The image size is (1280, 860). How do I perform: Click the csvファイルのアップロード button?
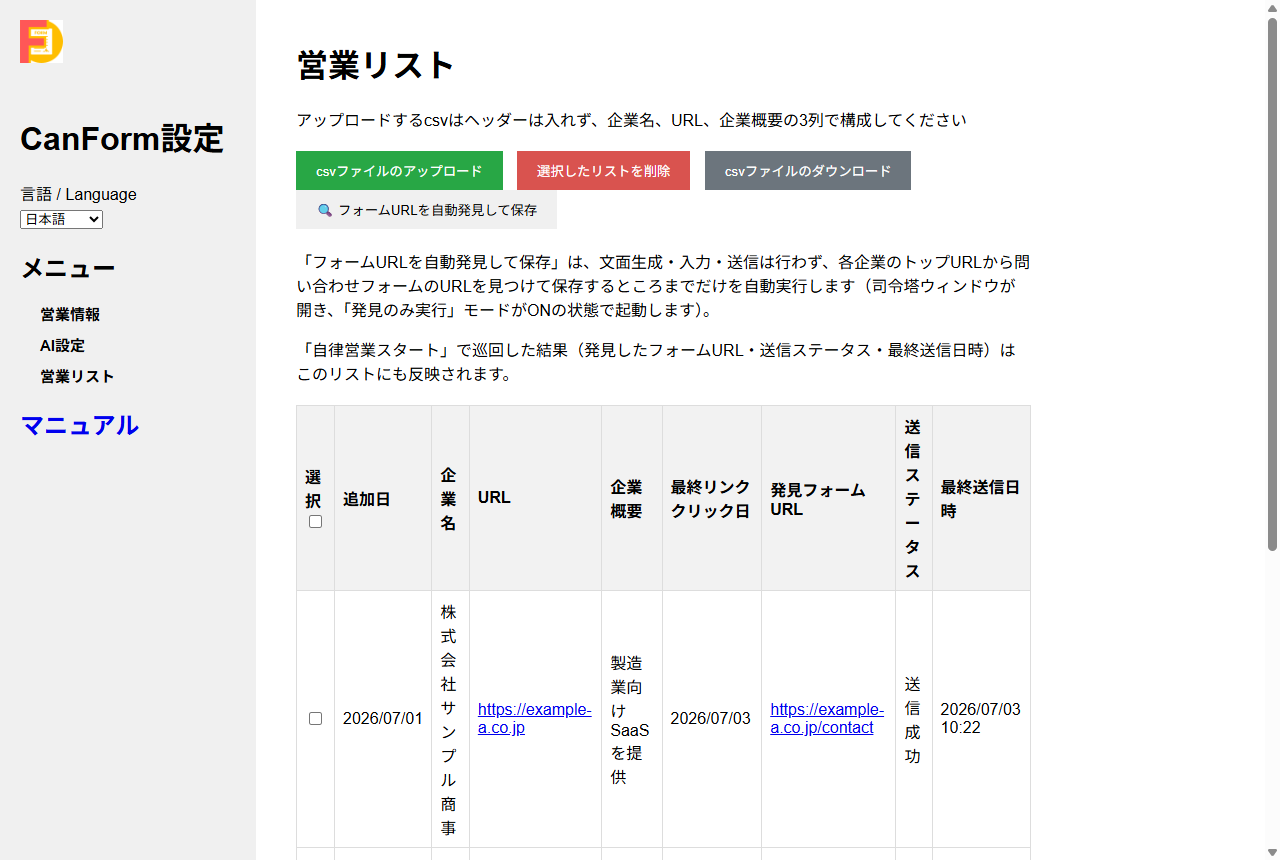[x=399, y=171]
